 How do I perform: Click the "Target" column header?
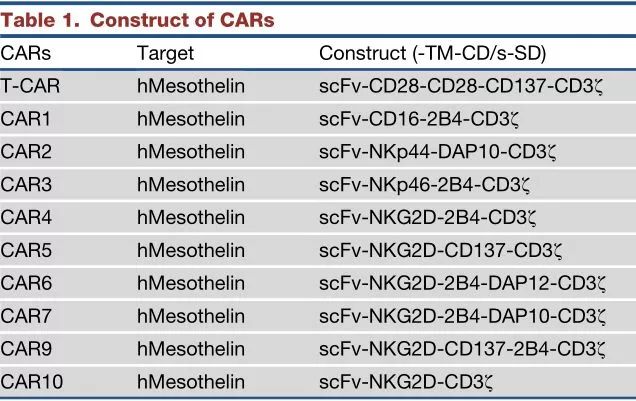pyautogui.click(x=165, y=52)
